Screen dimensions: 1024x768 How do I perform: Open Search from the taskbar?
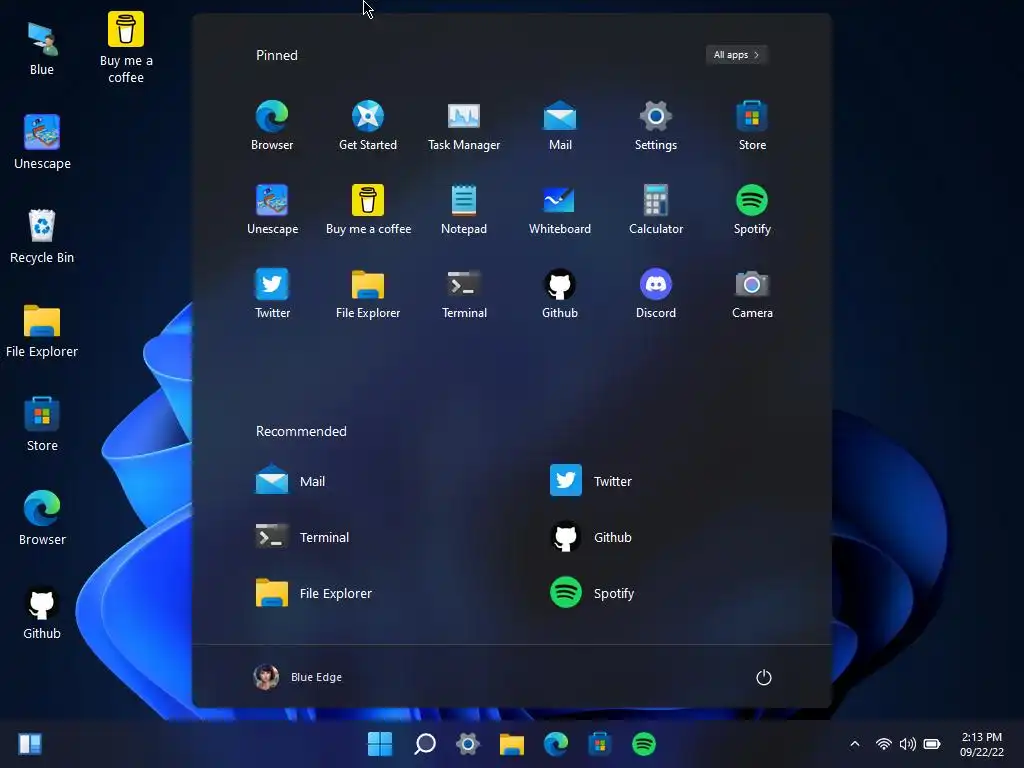click(x=424, y=744)
